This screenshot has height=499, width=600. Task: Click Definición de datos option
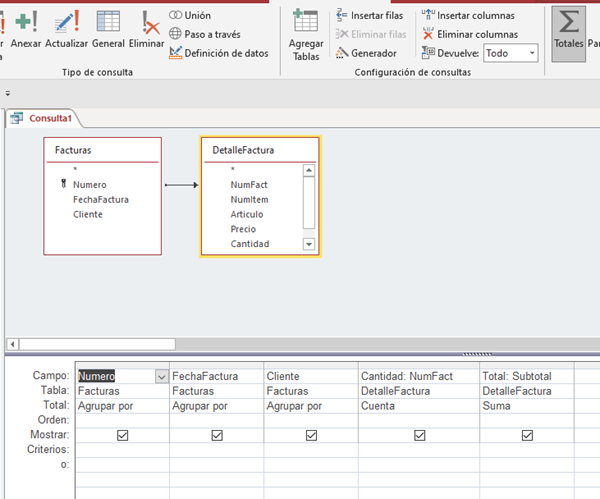(218, 53)
